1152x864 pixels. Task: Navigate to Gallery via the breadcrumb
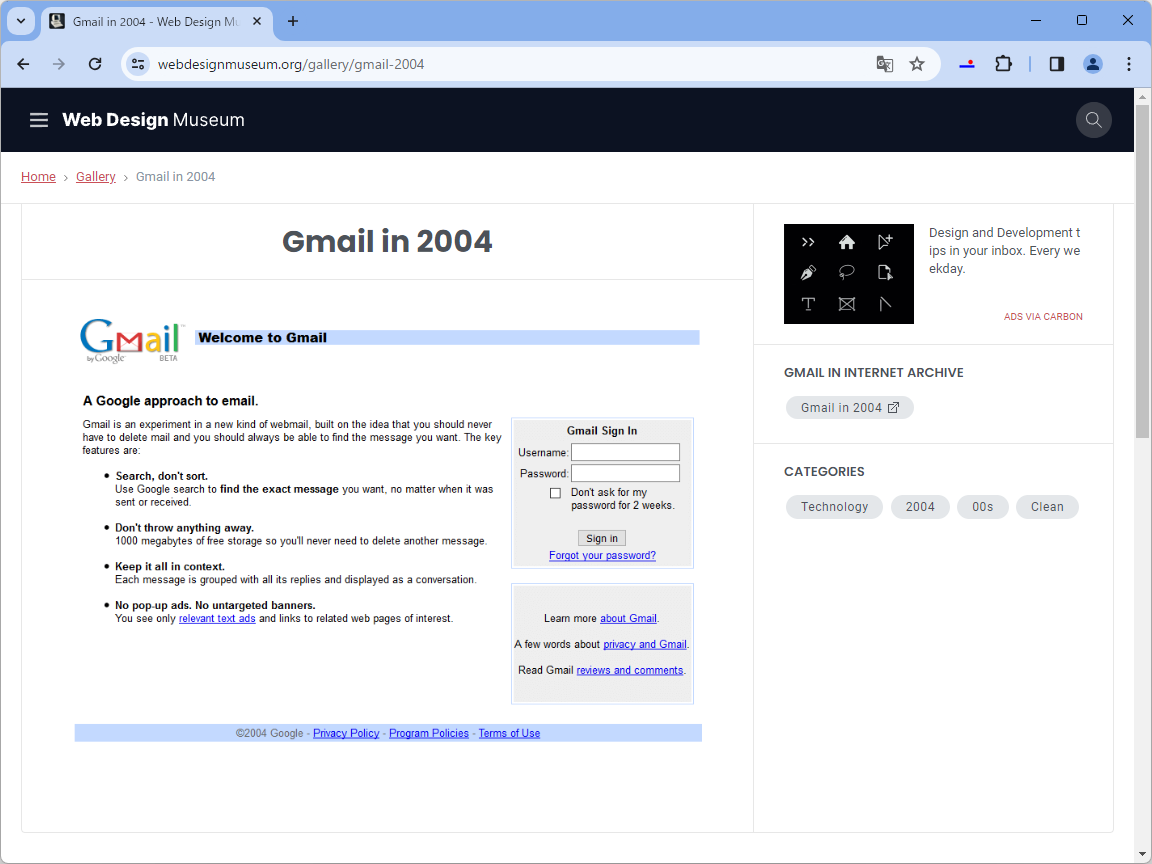pos(95,176)
